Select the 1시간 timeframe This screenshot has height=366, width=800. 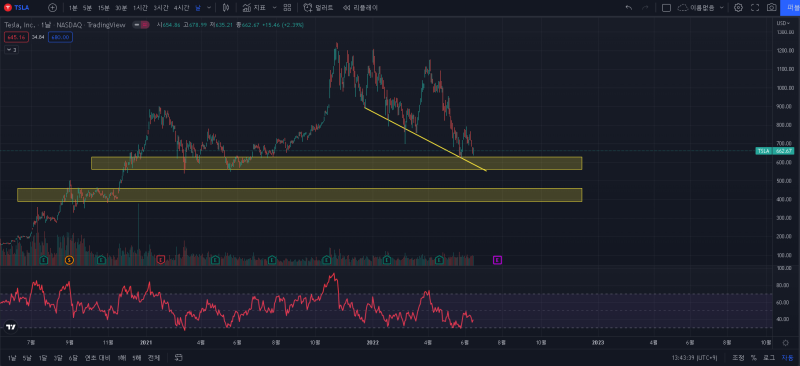point(140,8)
